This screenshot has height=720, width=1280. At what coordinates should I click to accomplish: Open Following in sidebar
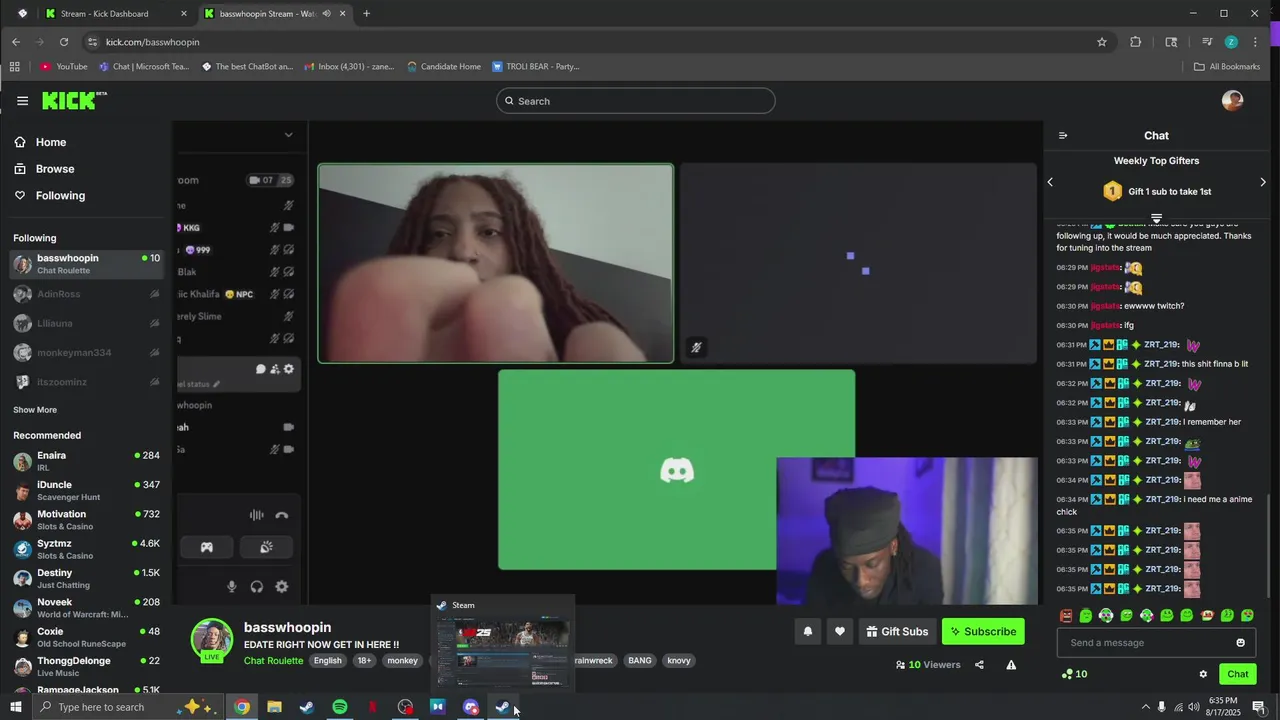60,196
